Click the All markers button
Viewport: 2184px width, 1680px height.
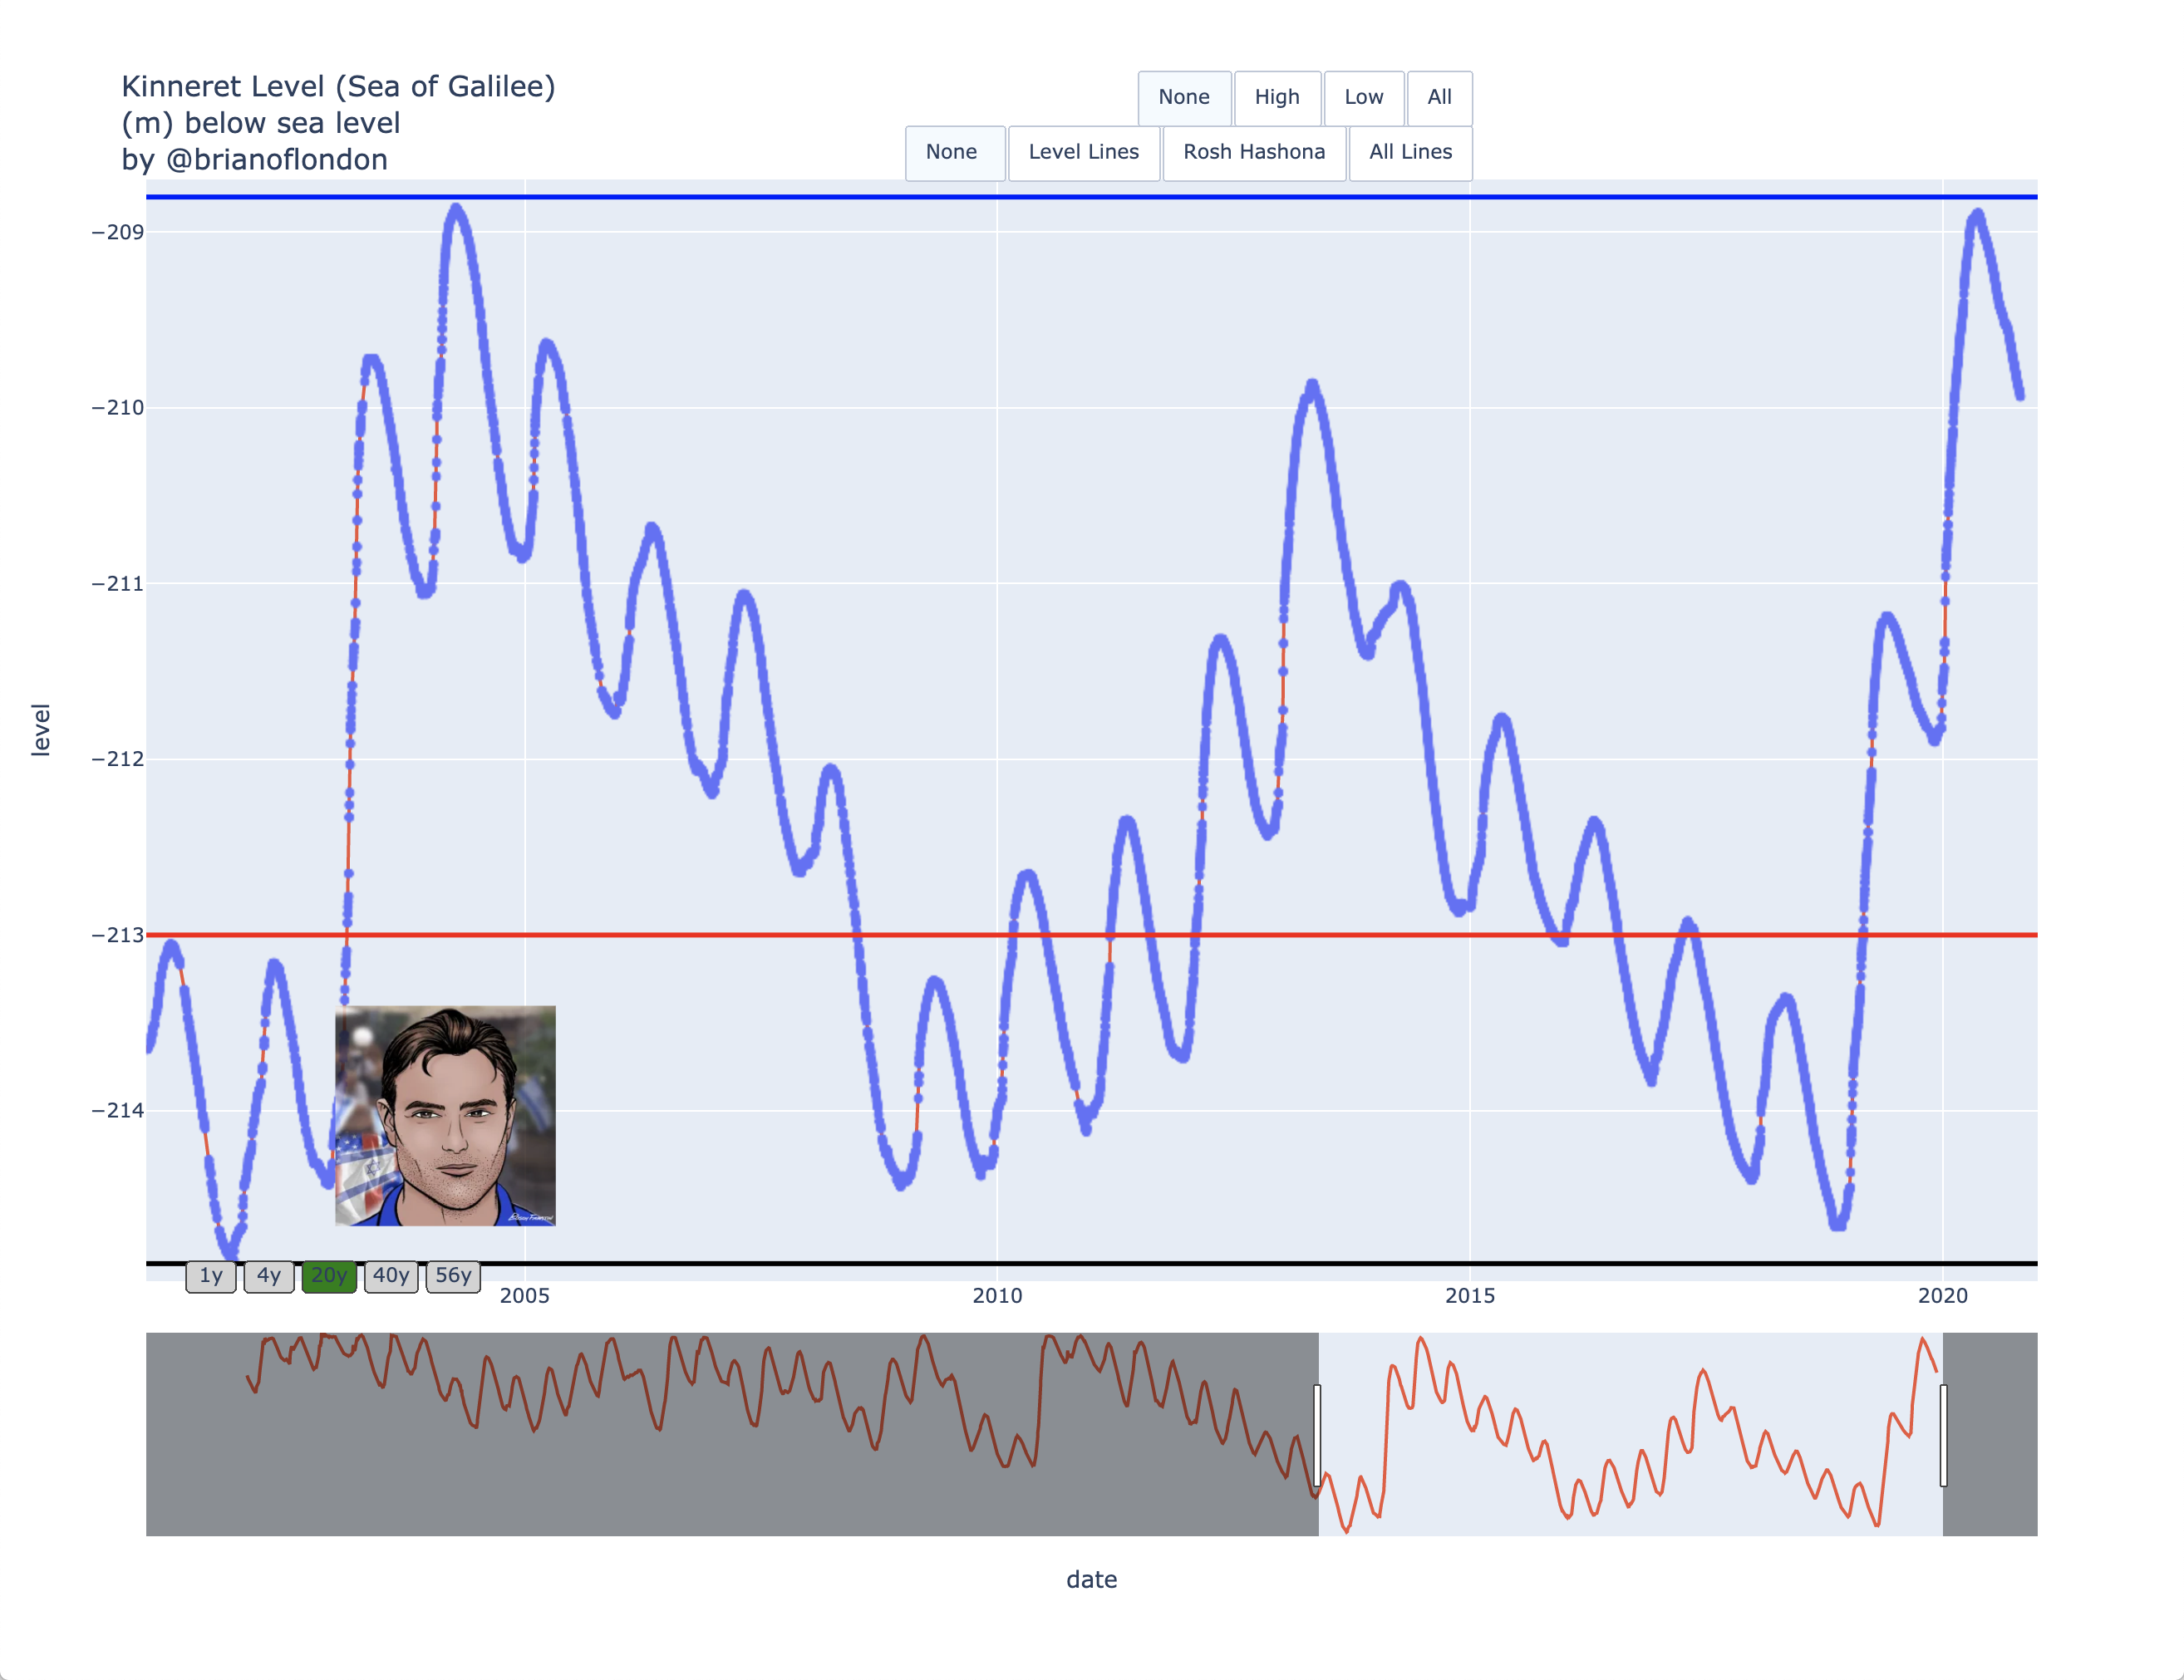(x=1439, y=97)
